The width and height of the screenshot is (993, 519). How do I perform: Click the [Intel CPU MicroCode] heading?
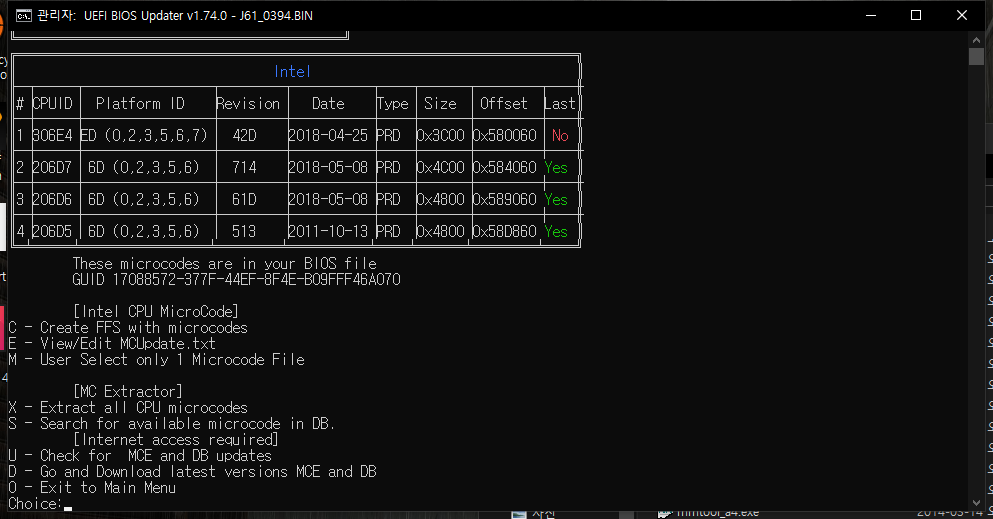point(156,311)
